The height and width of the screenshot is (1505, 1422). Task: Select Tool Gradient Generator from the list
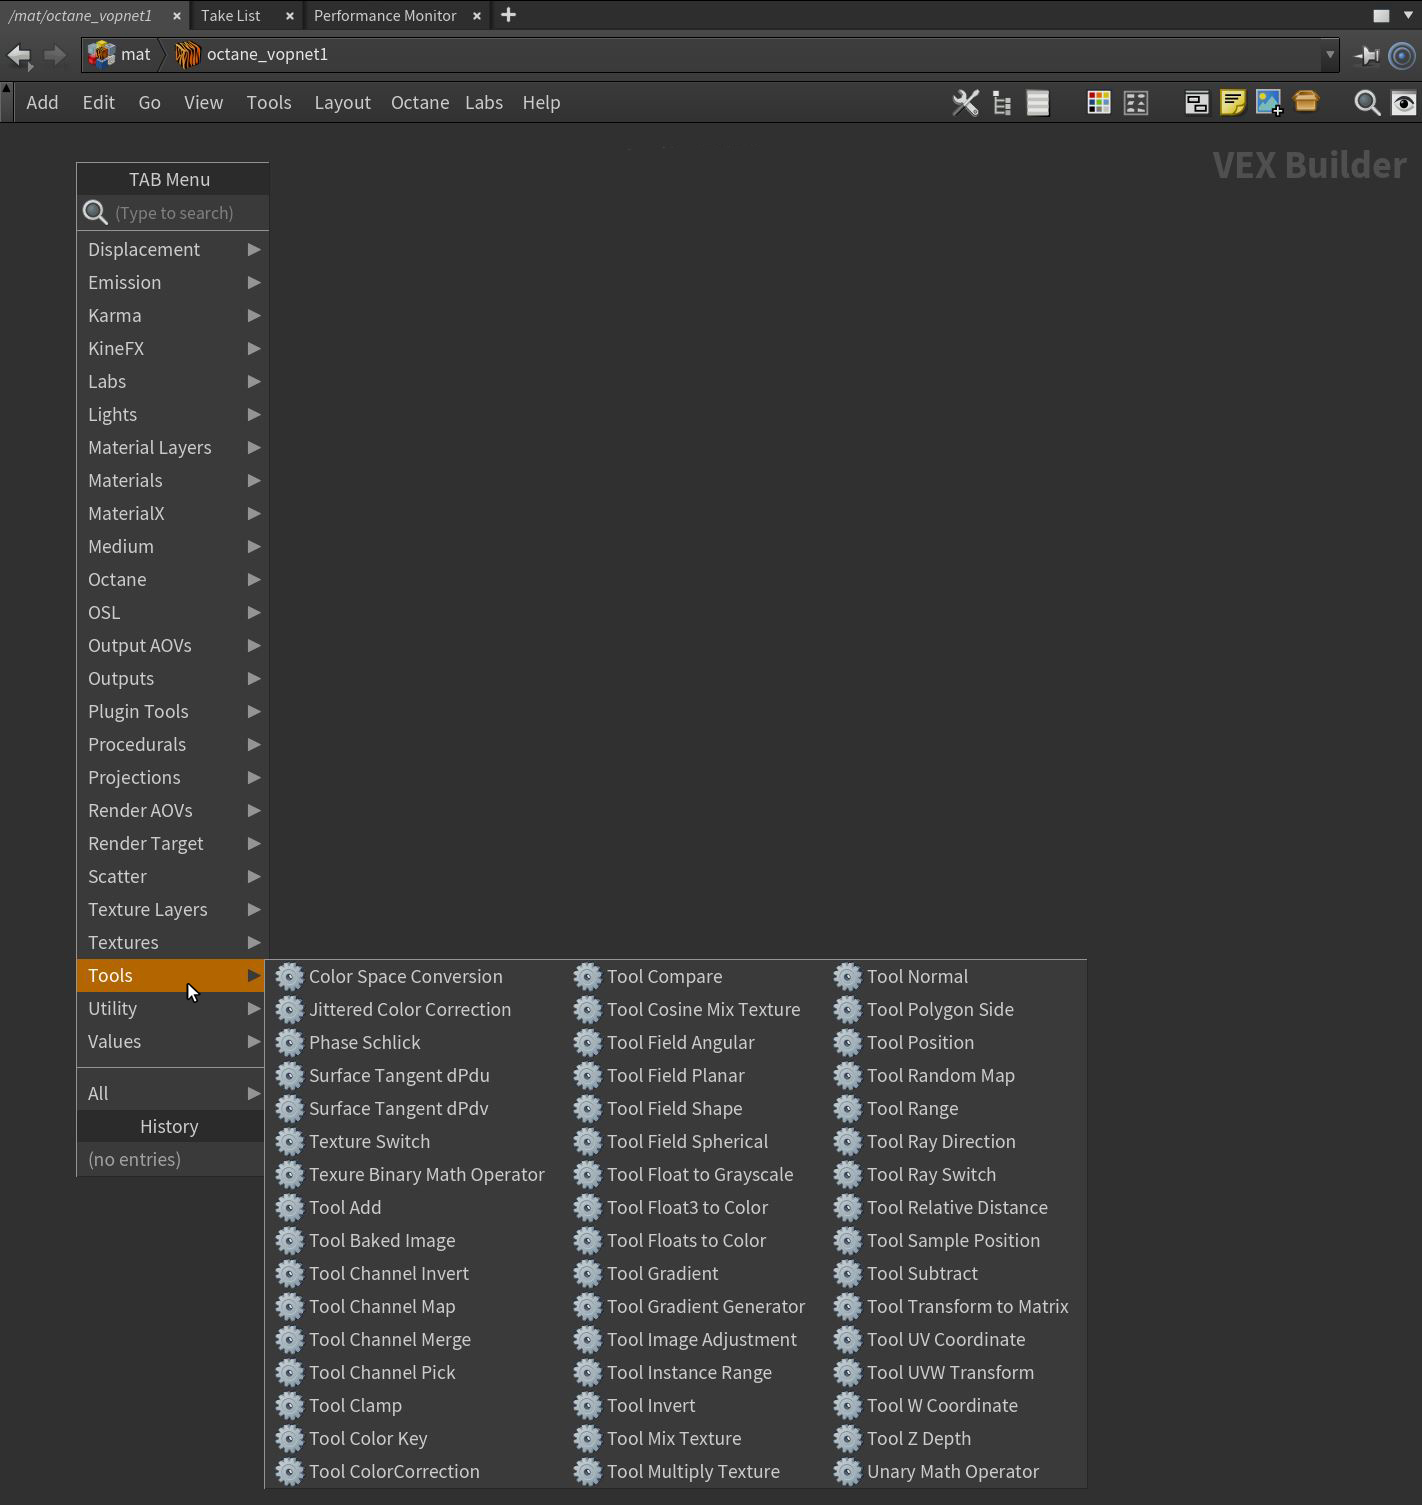(x=705, y=1306)
